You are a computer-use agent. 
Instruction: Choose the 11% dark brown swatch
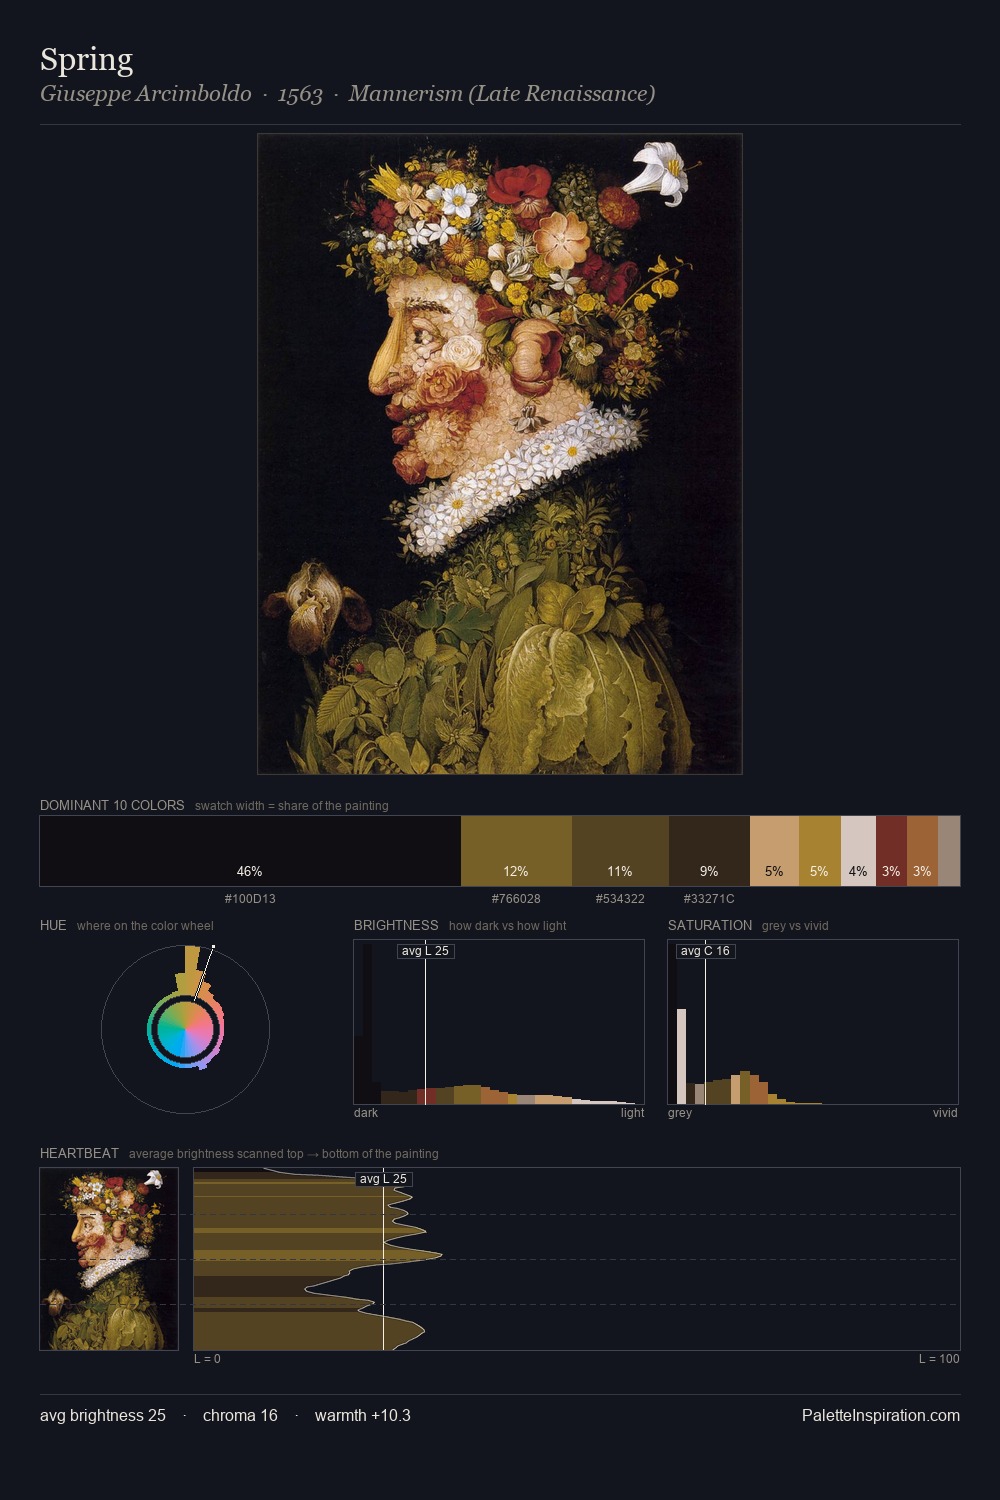tap(620, 851)
